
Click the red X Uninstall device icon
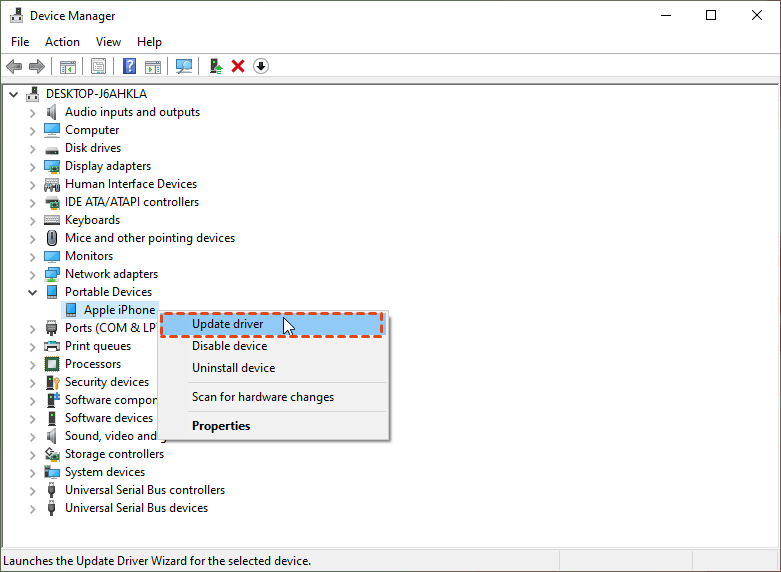238,66
